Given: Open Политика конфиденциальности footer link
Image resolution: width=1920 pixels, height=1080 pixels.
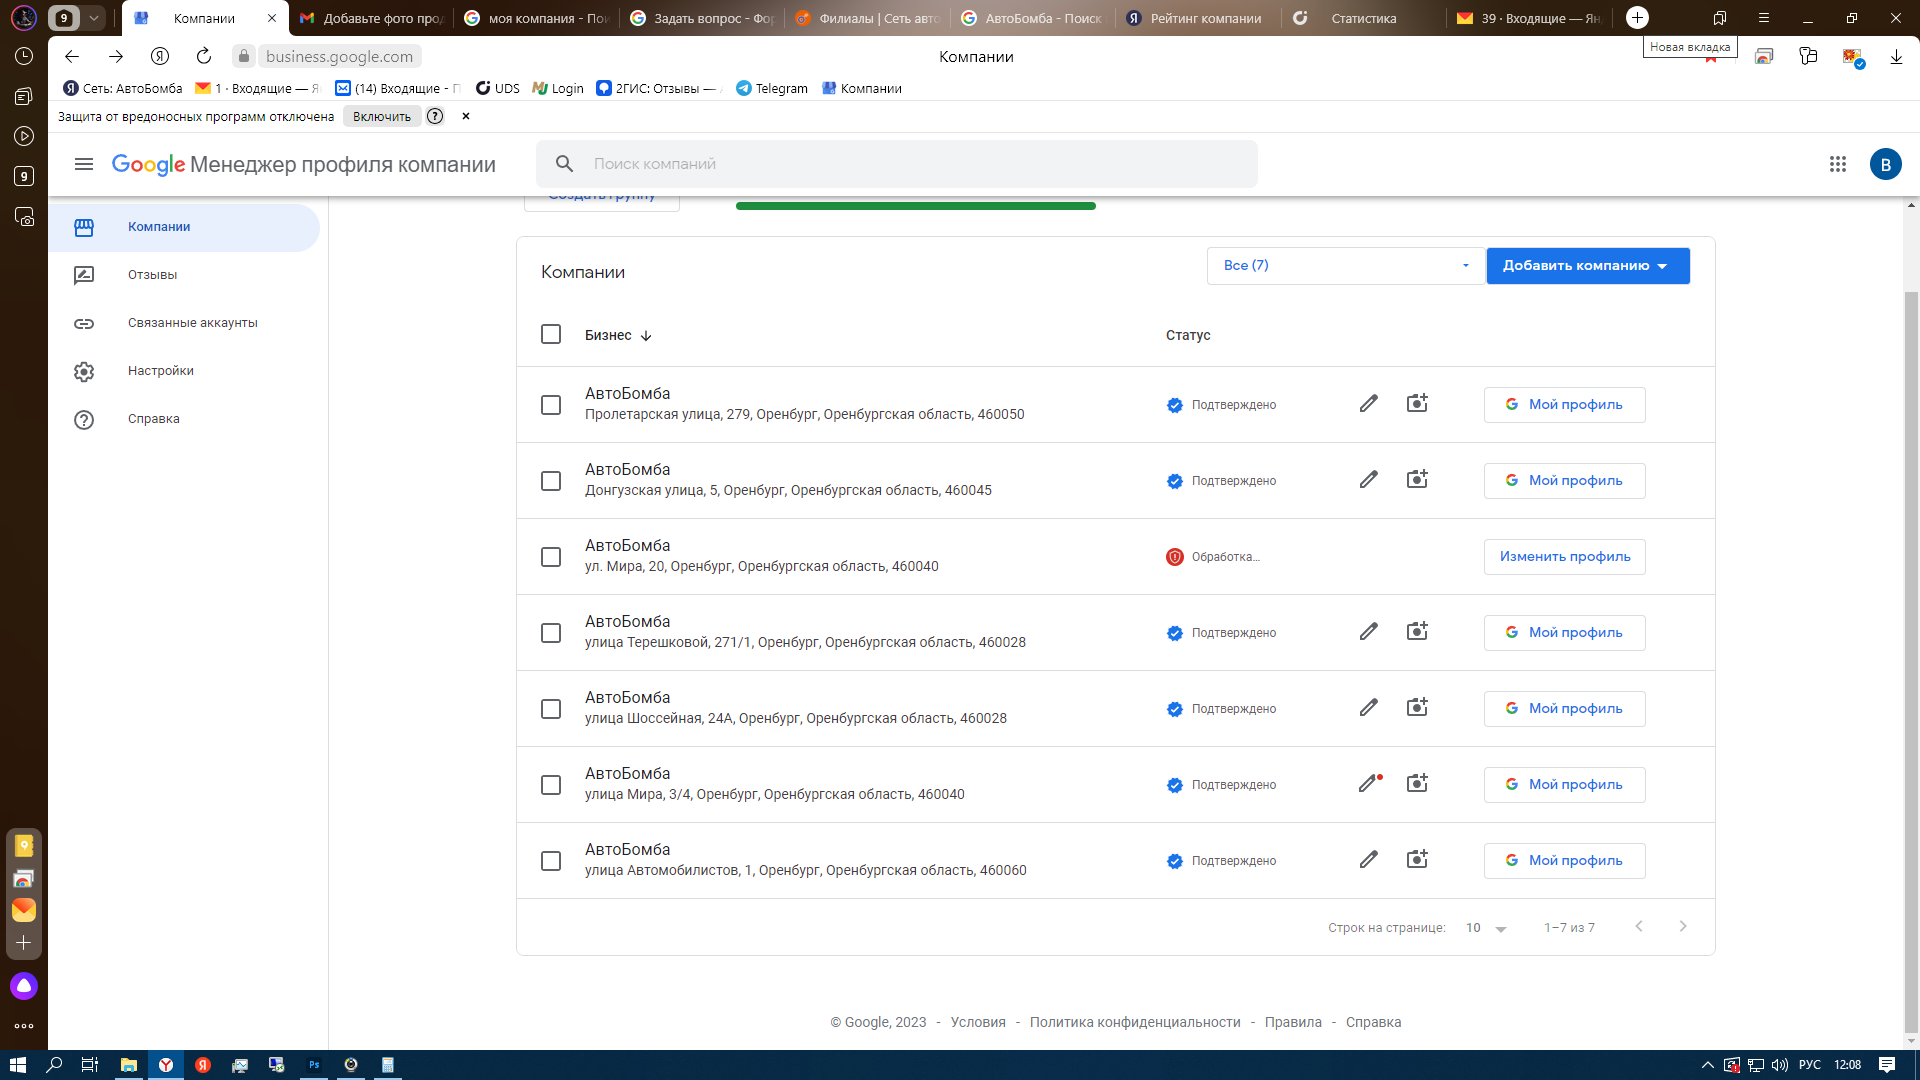Looking at the screenshot, I should pos(1135,1022).
